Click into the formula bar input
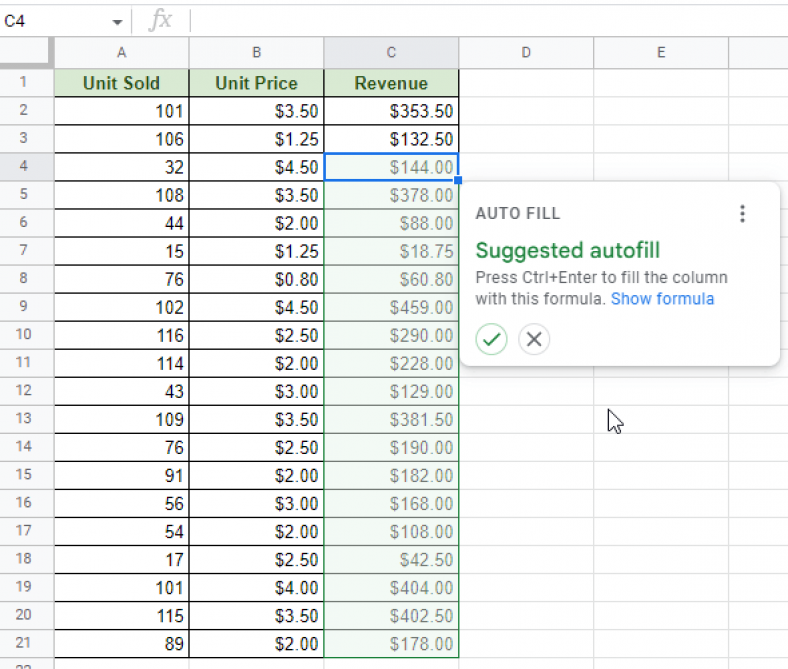Viewport: 788px width, 669px height. [x=480, y=20]
